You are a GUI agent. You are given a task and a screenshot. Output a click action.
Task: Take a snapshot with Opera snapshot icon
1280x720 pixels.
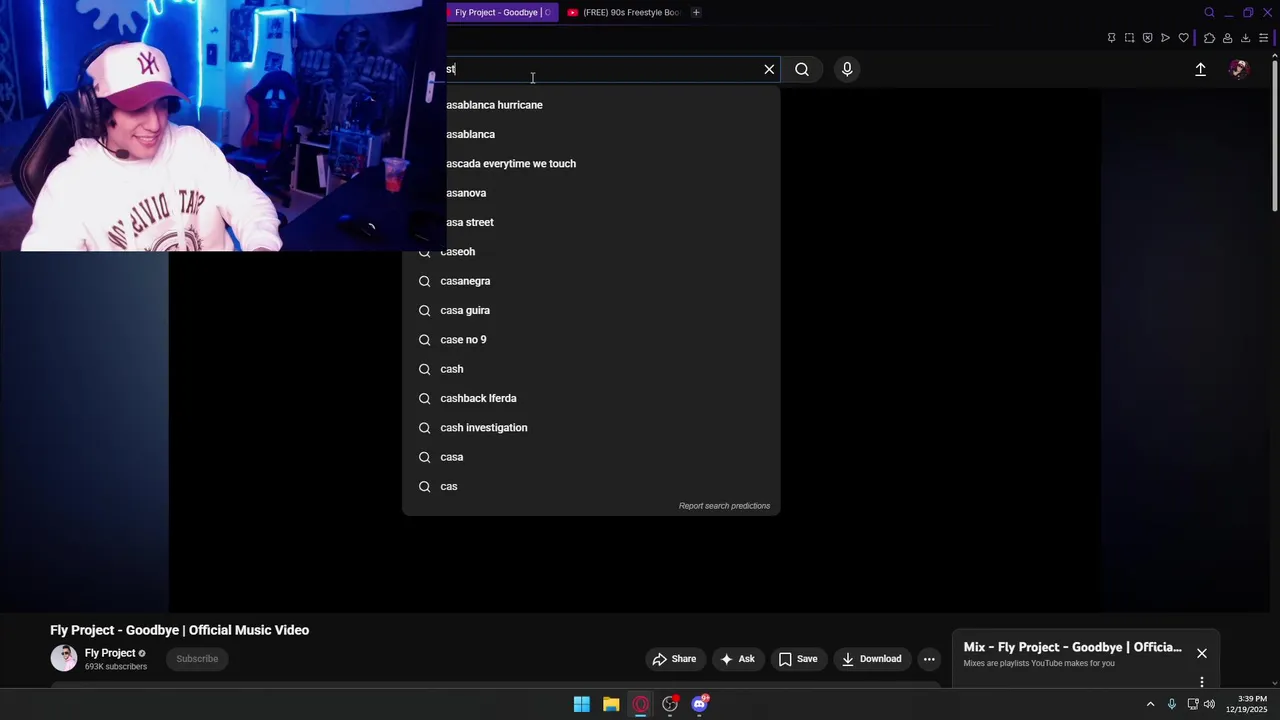[x=1129, y=38]
